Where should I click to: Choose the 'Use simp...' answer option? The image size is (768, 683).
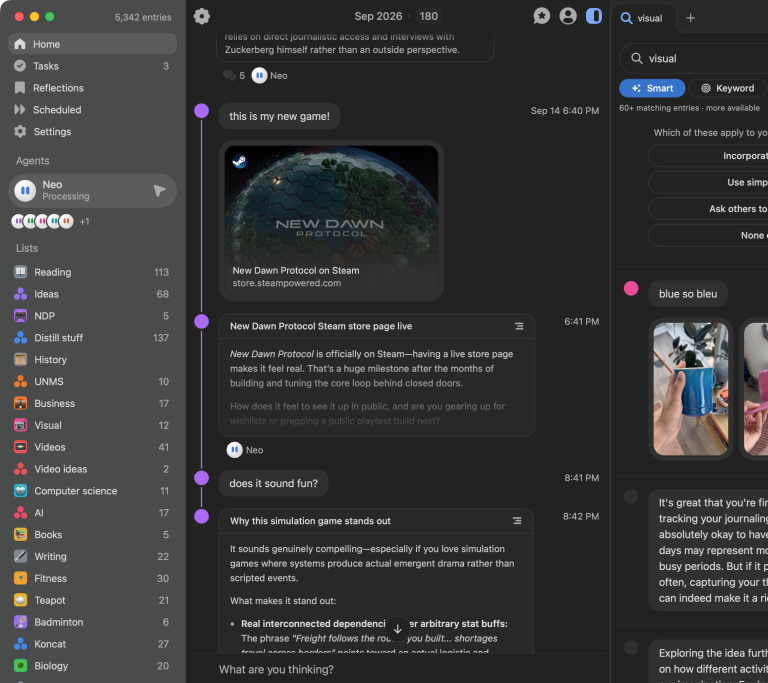click(708, 182)
